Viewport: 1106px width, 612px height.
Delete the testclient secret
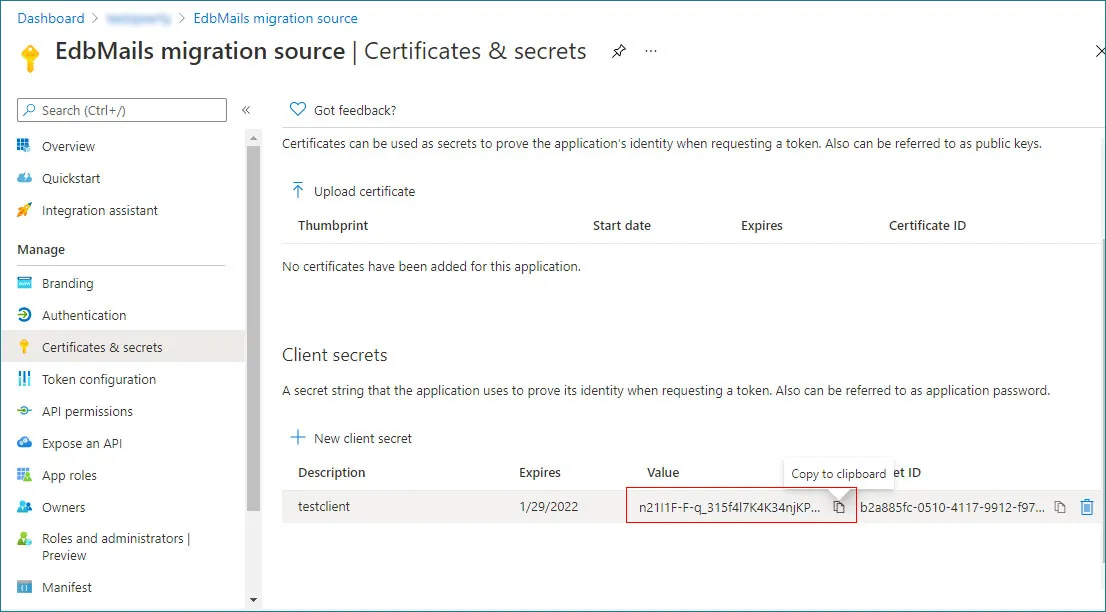1087,507
